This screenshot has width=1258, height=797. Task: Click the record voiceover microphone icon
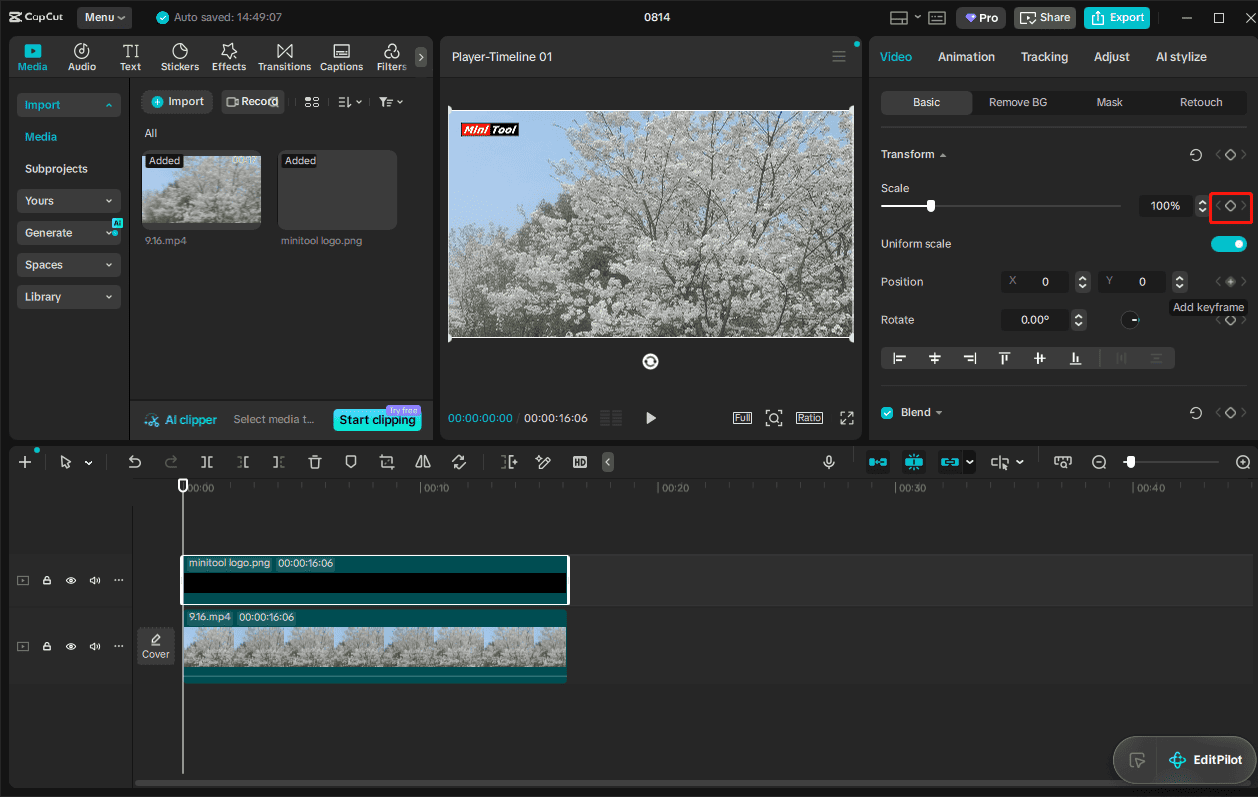(x=829, y=462)
